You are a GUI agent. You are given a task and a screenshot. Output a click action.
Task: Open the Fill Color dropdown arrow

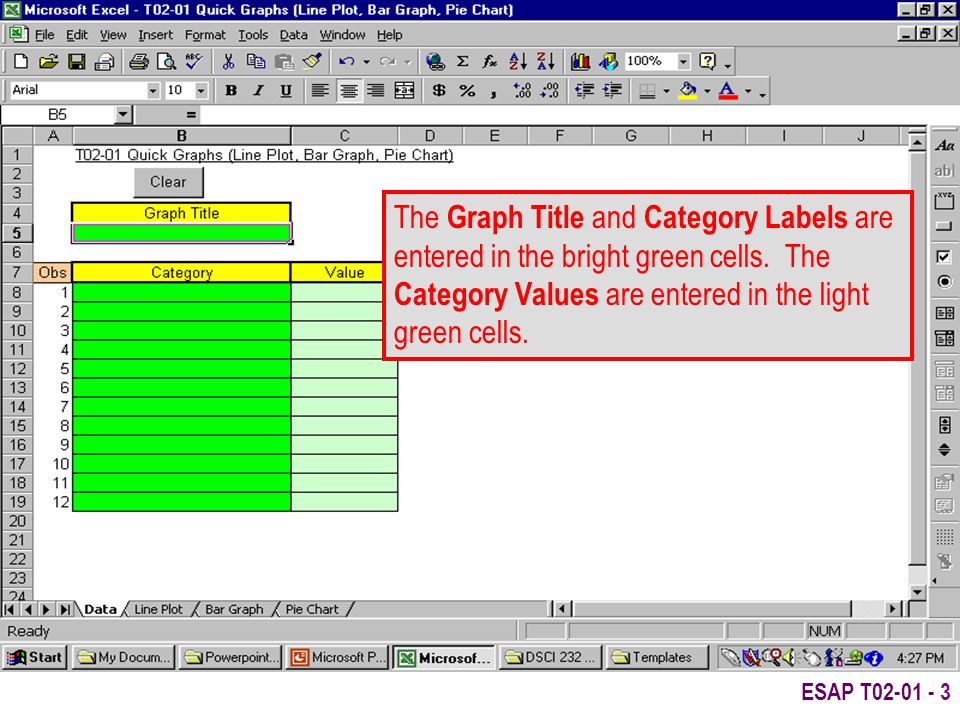(x=707, y=91)
